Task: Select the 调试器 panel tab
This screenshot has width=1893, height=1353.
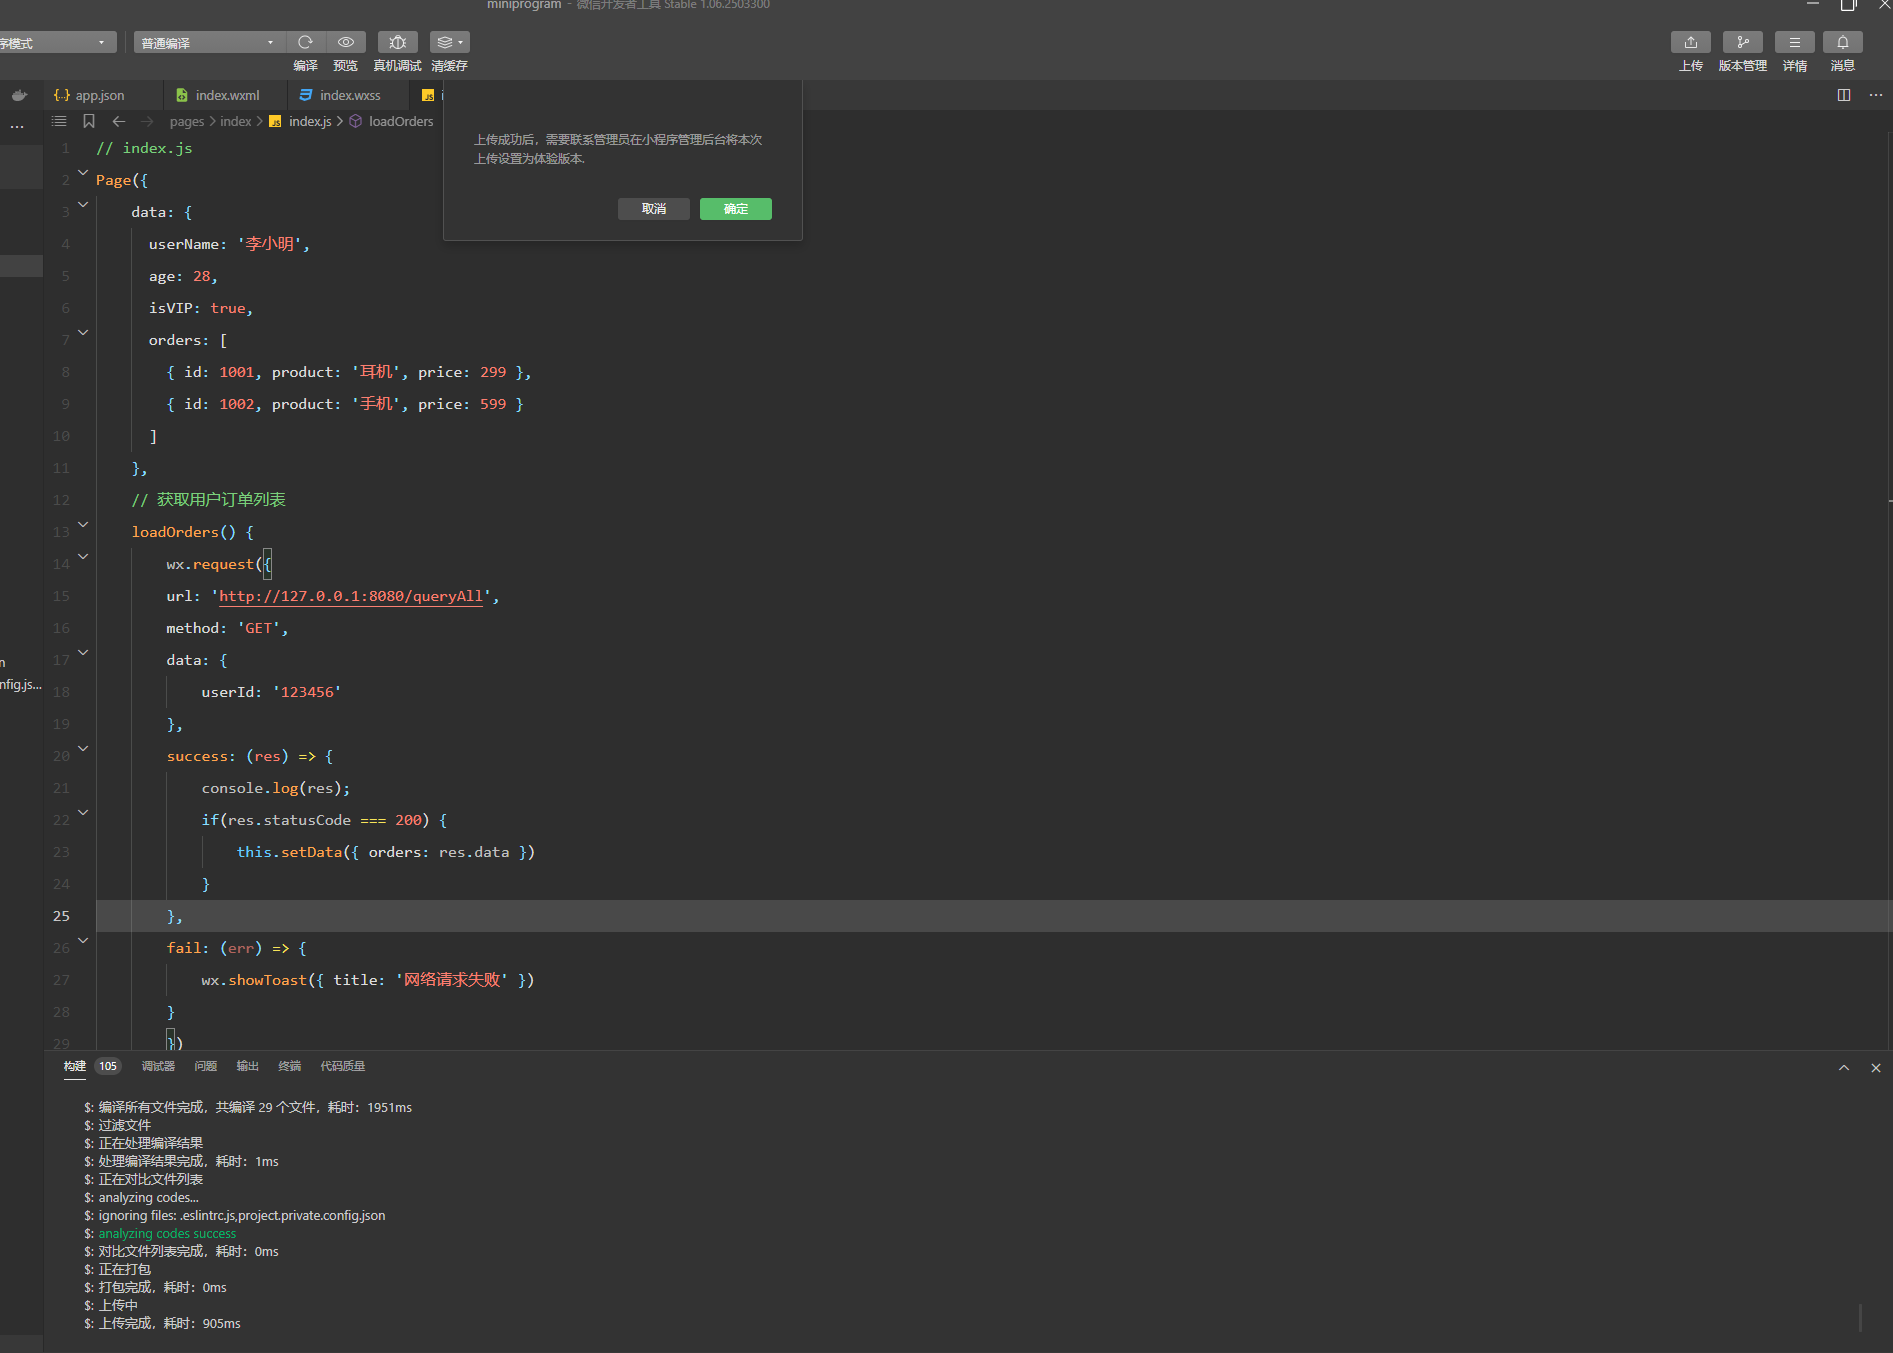Action: tap(158, 1066)
